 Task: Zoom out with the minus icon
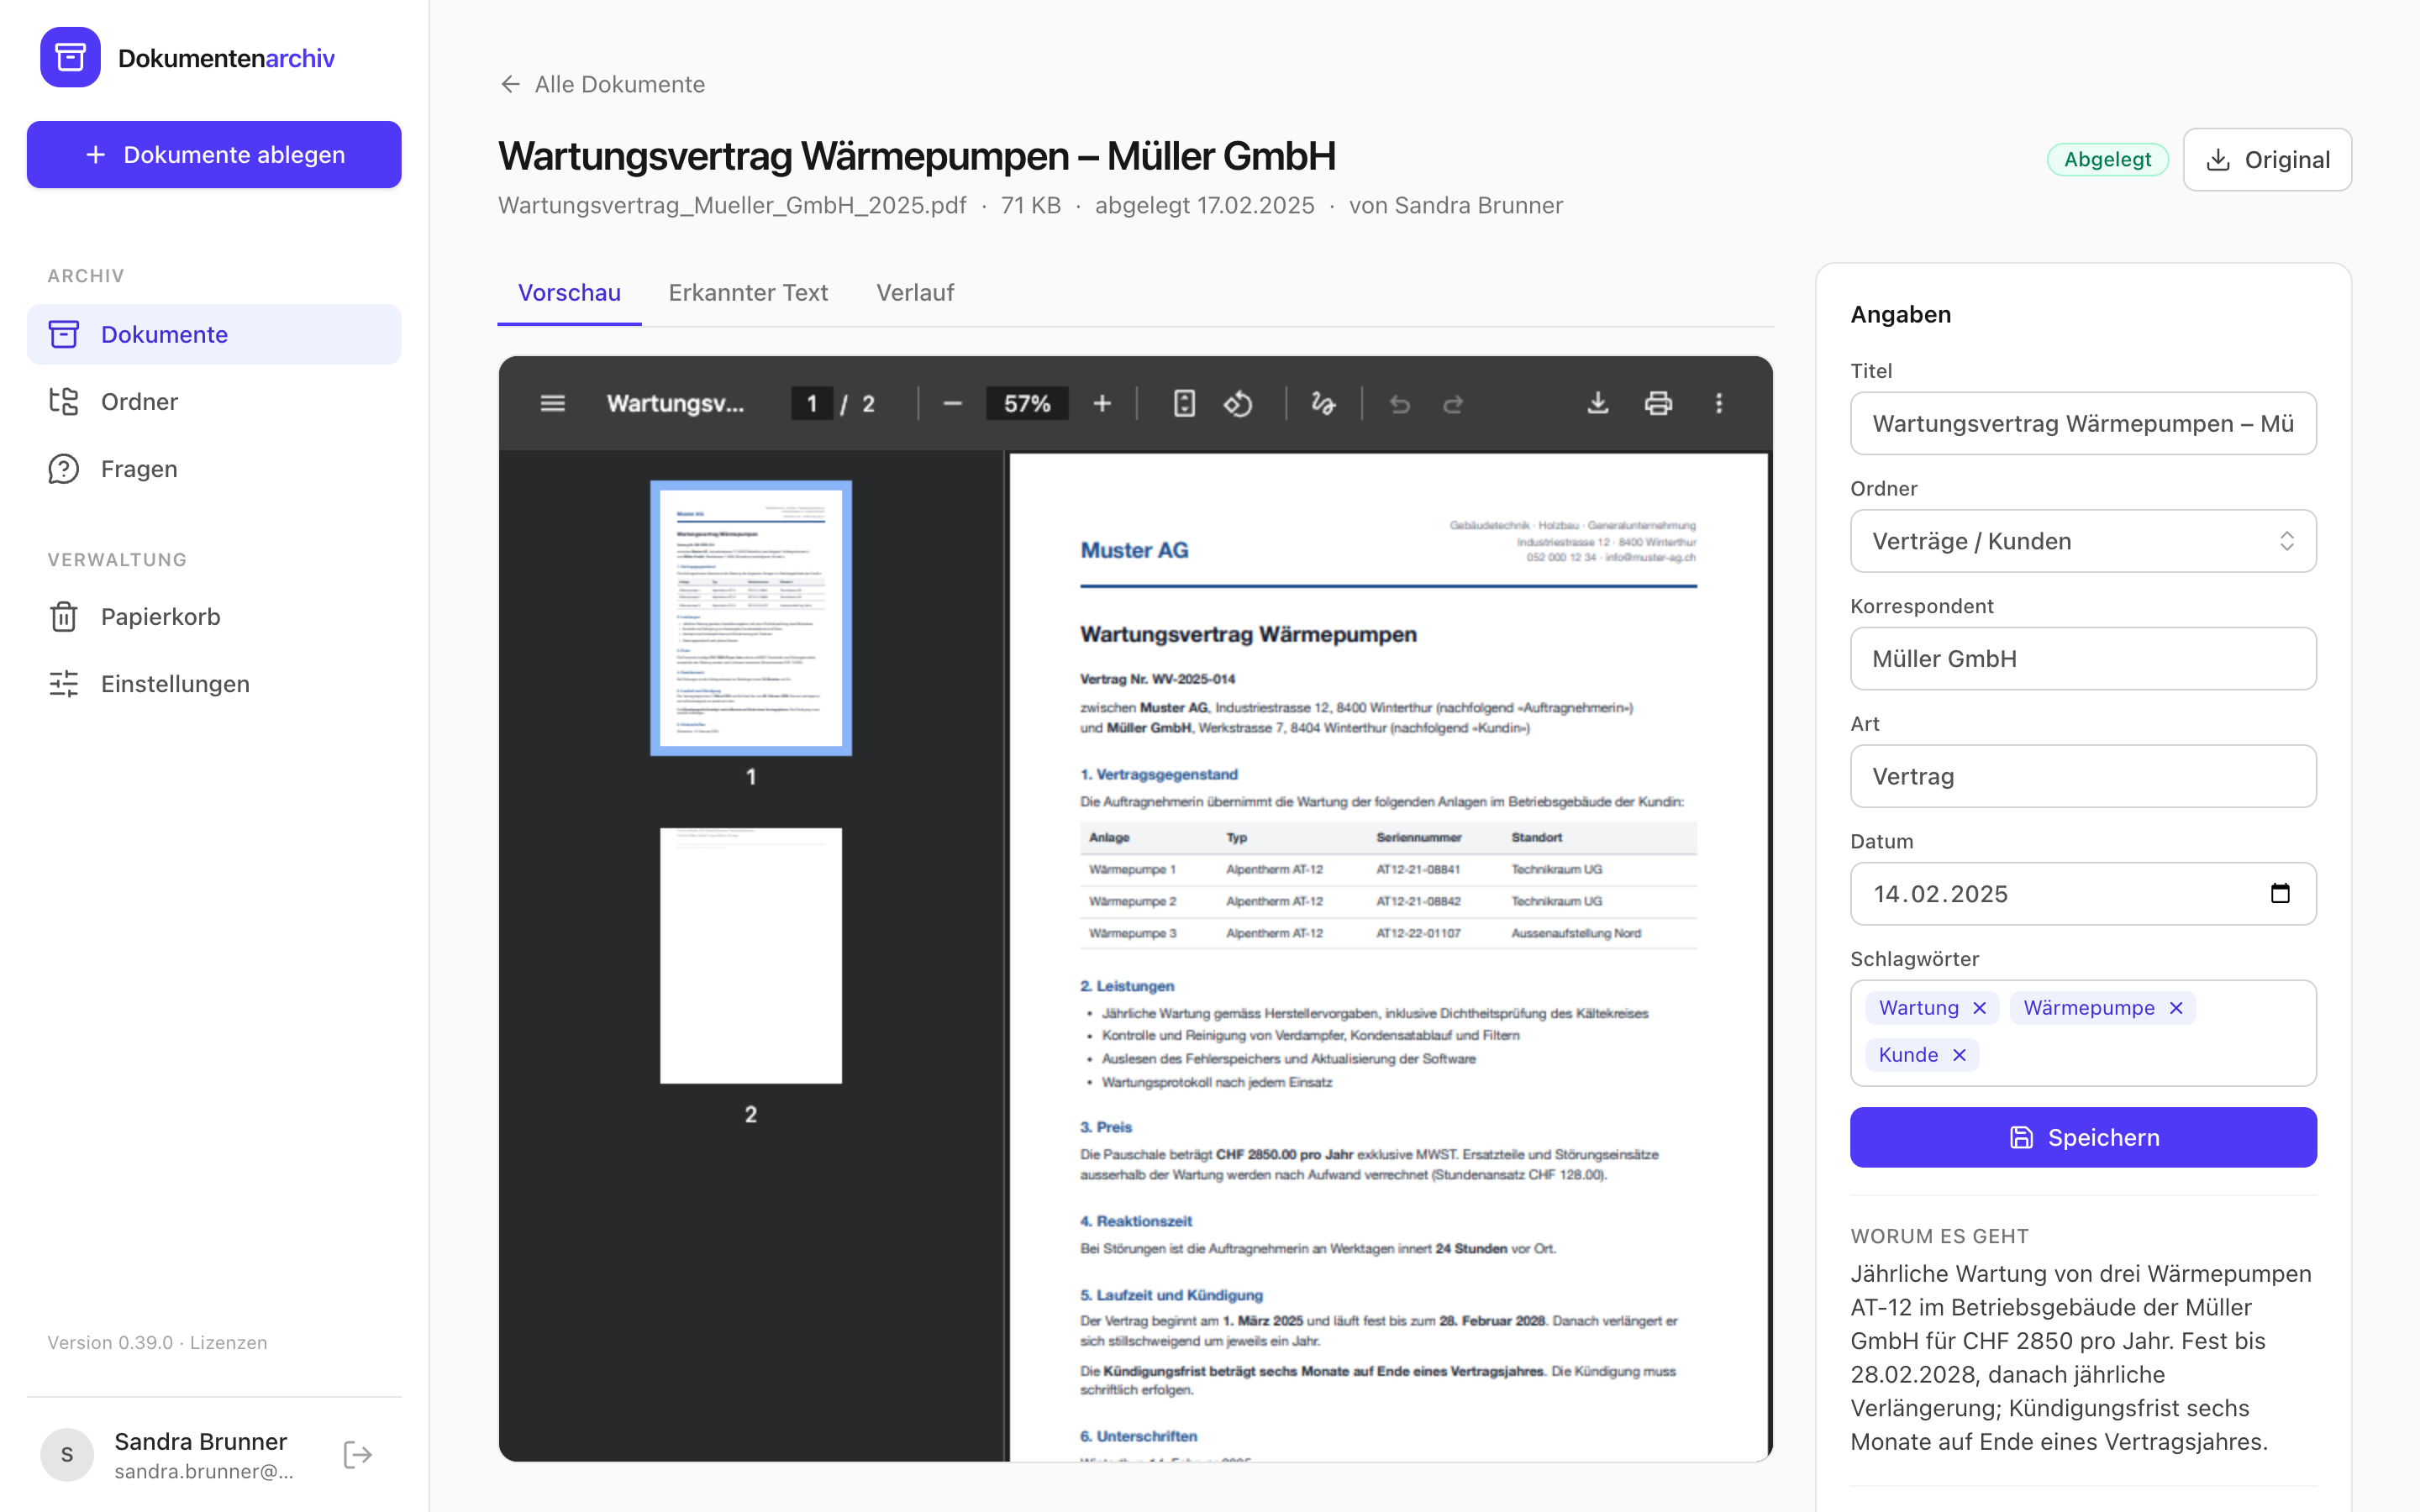952,403
